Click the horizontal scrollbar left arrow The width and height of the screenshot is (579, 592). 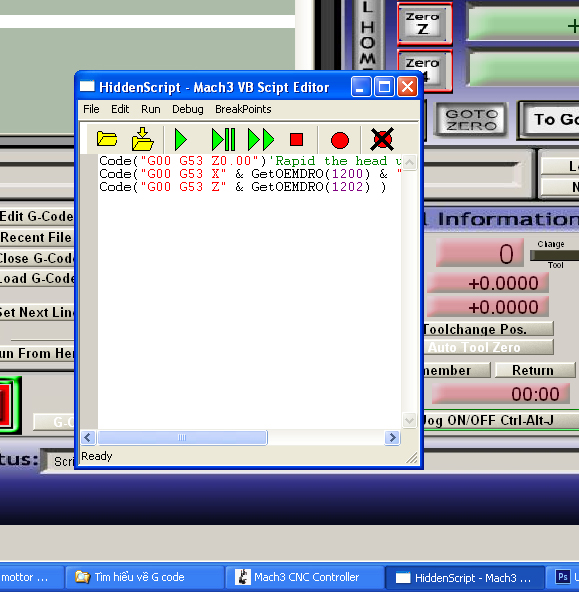click(88, 438)
